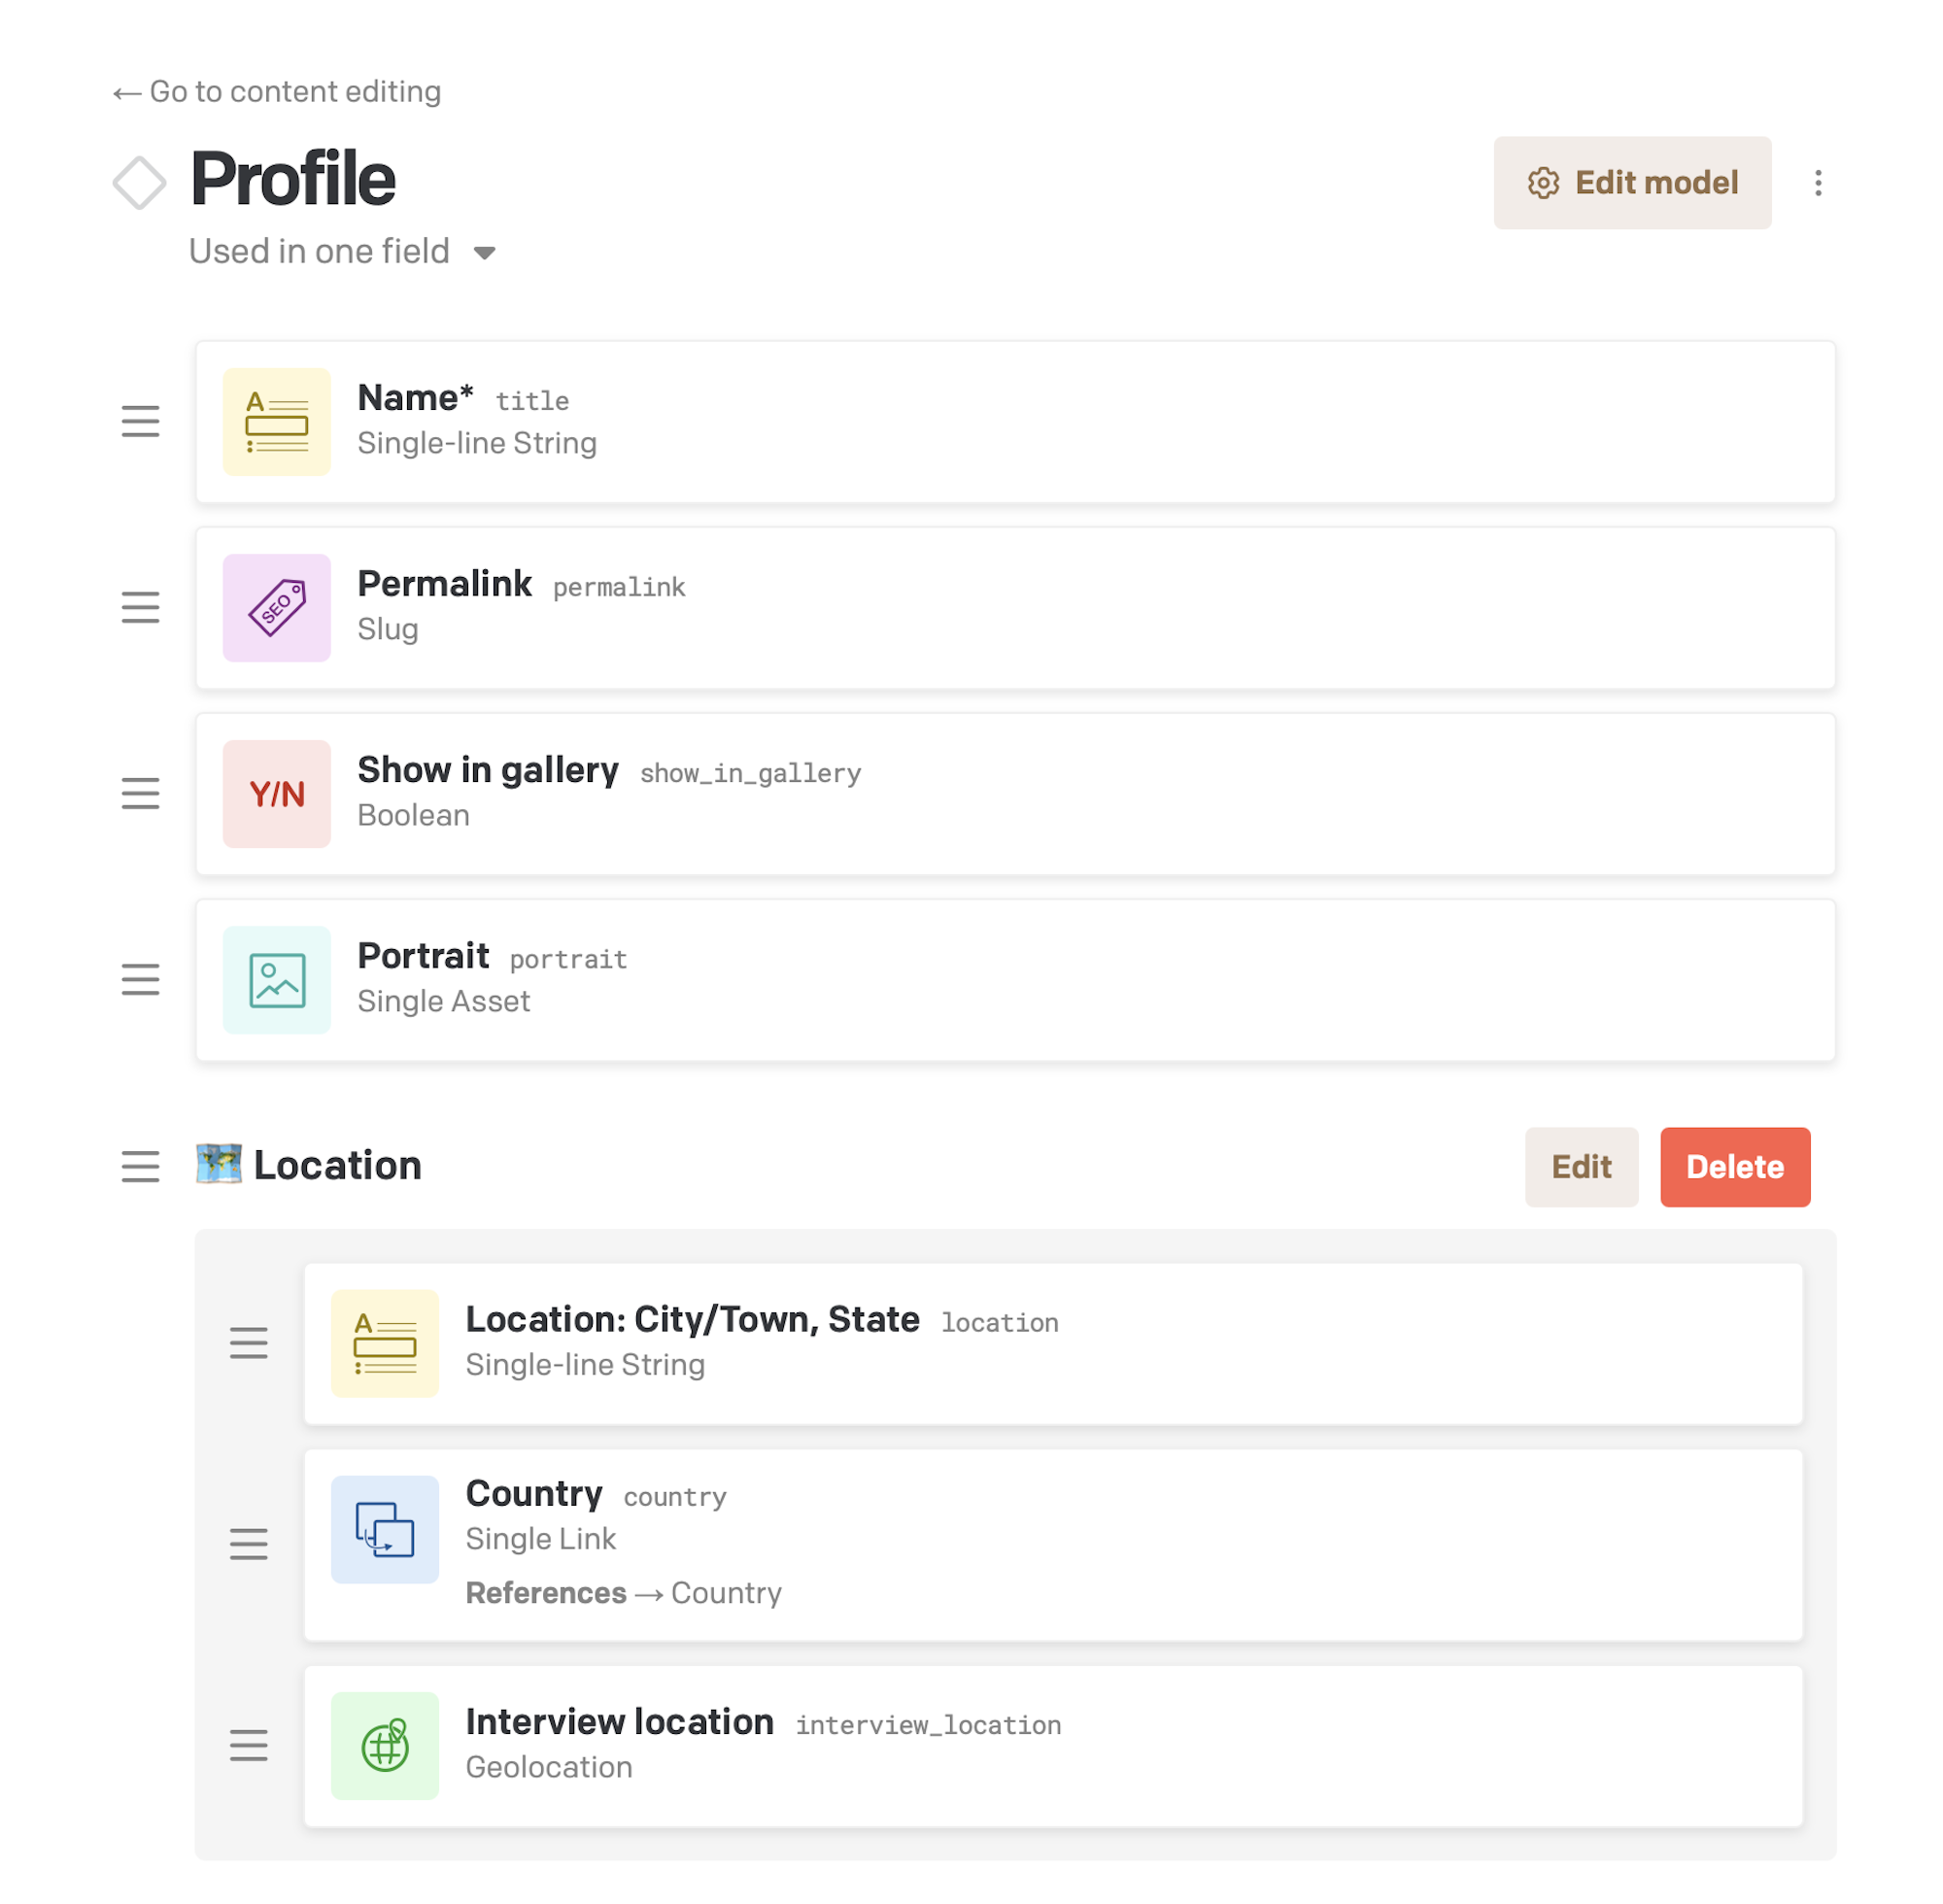Click the Y/N boolean icon for Show in gallery
1943x1904 pixels.
276,793
